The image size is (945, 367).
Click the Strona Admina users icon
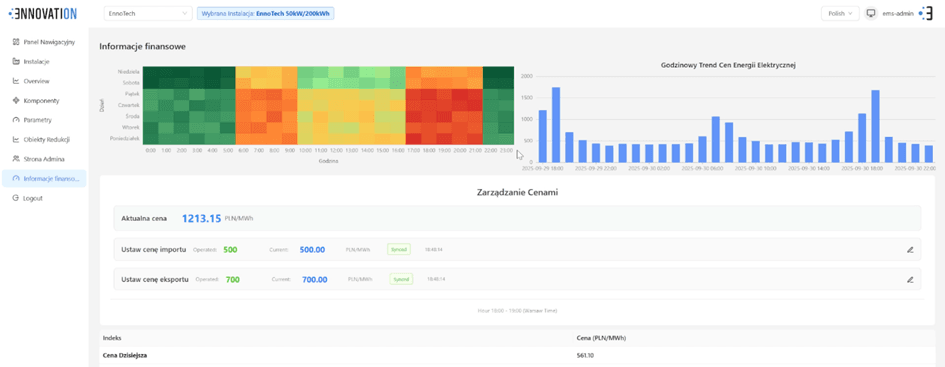pos(16,159)
